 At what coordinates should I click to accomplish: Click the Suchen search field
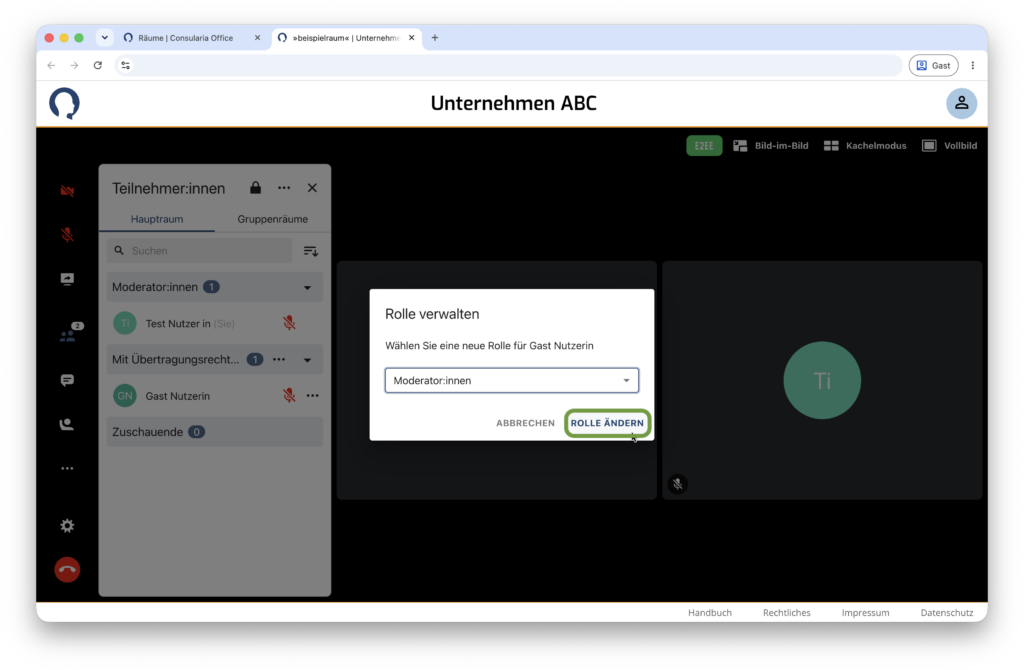point(199,251)
